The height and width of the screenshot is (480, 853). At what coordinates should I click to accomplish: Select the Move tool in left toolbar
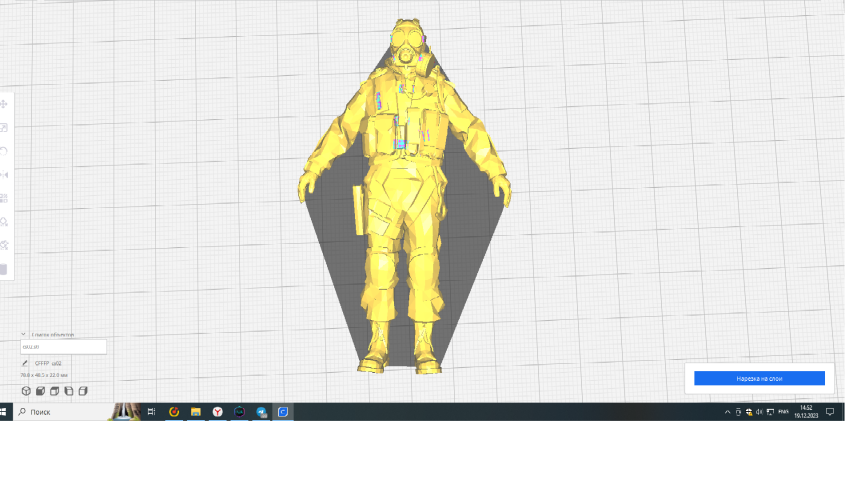pos(4,104)
